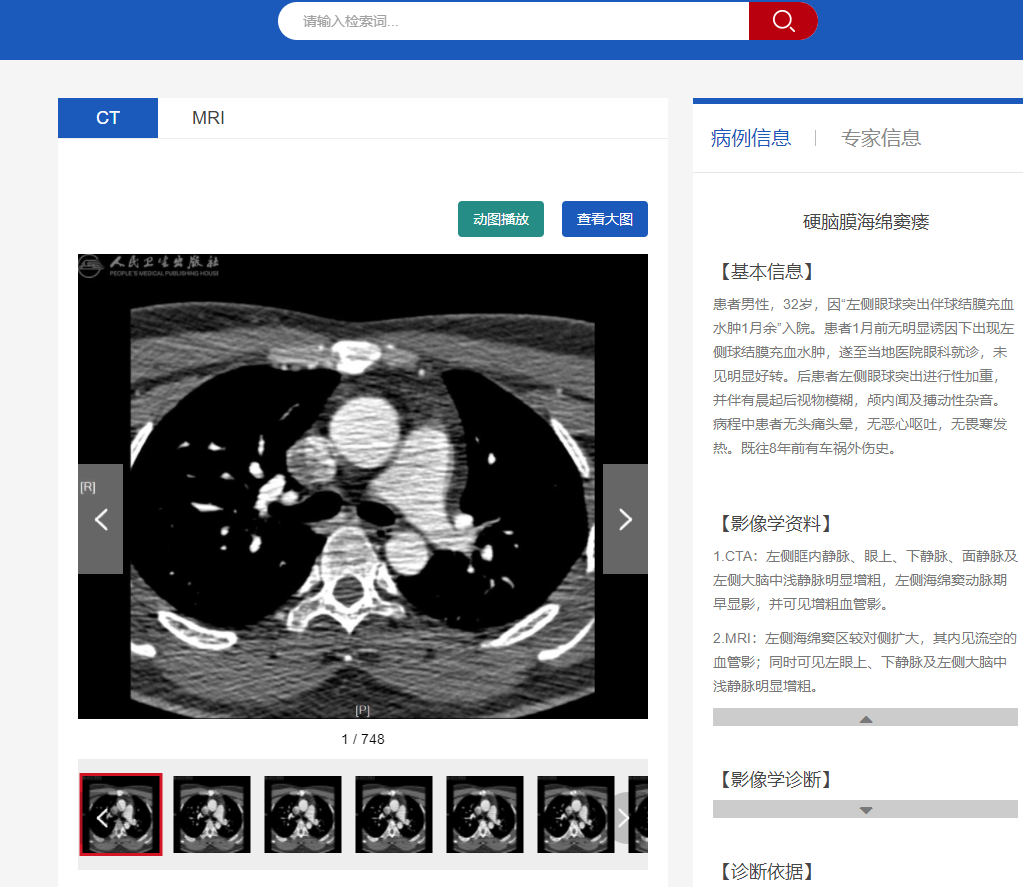Collapse the 影像学资料 section with up arrow bar

point(865,717)
